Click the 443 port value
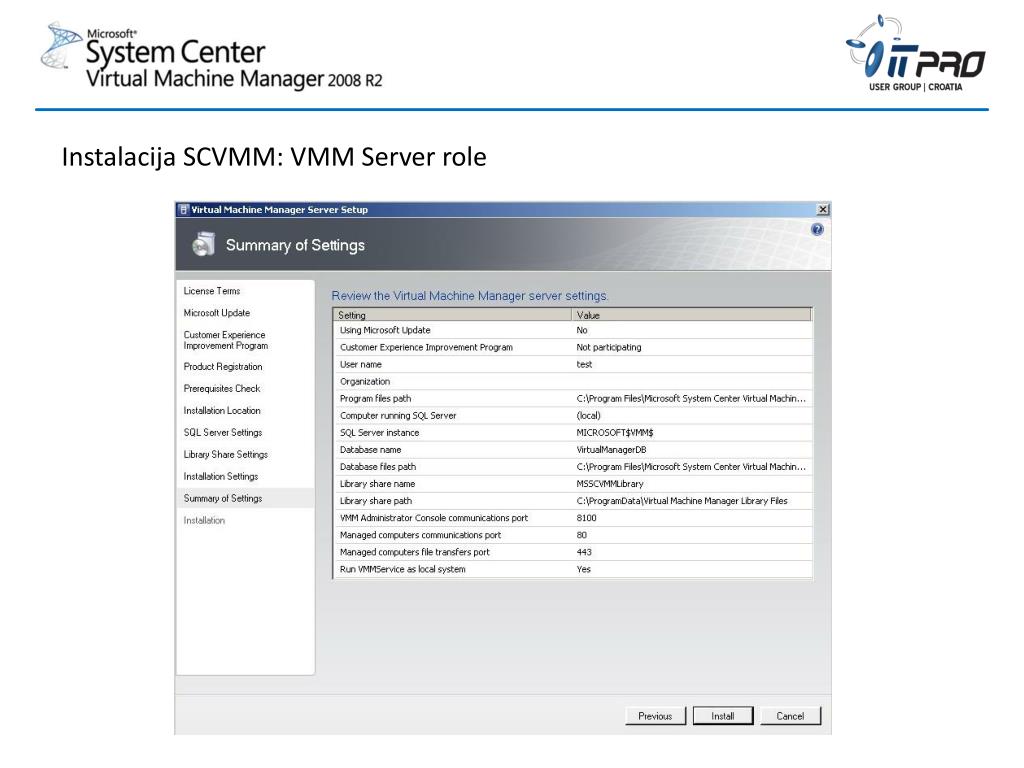The width and height of the screenshot is (1024, 768). 584,552
